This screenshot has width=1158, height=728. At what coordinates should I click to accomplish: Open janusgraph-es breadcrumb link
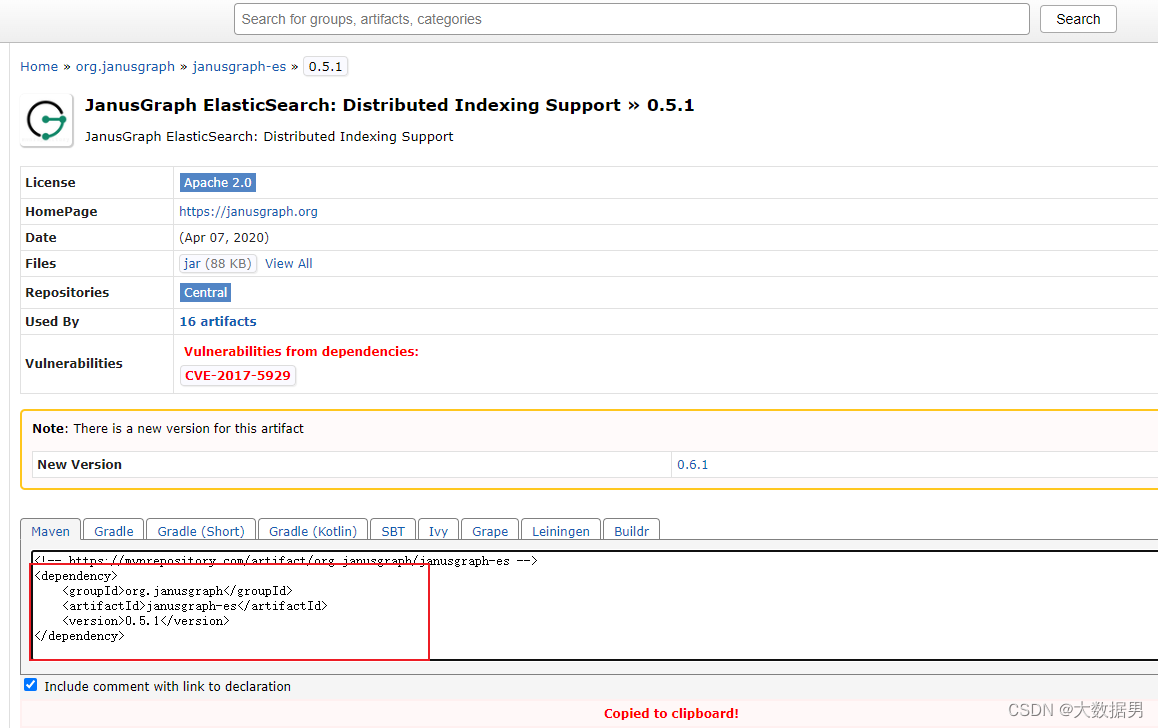click(239, 66)
